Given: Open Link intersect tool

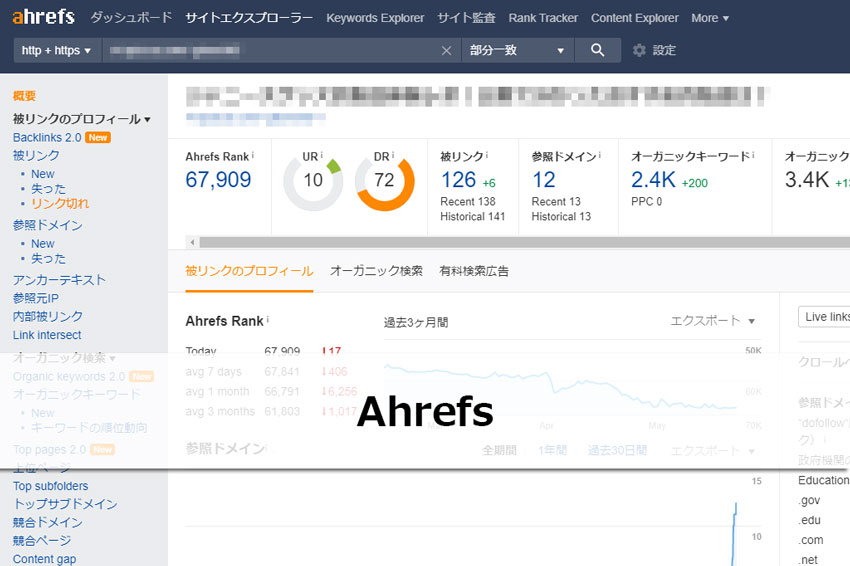Looking at the screenshot, I should pos(47,335).
